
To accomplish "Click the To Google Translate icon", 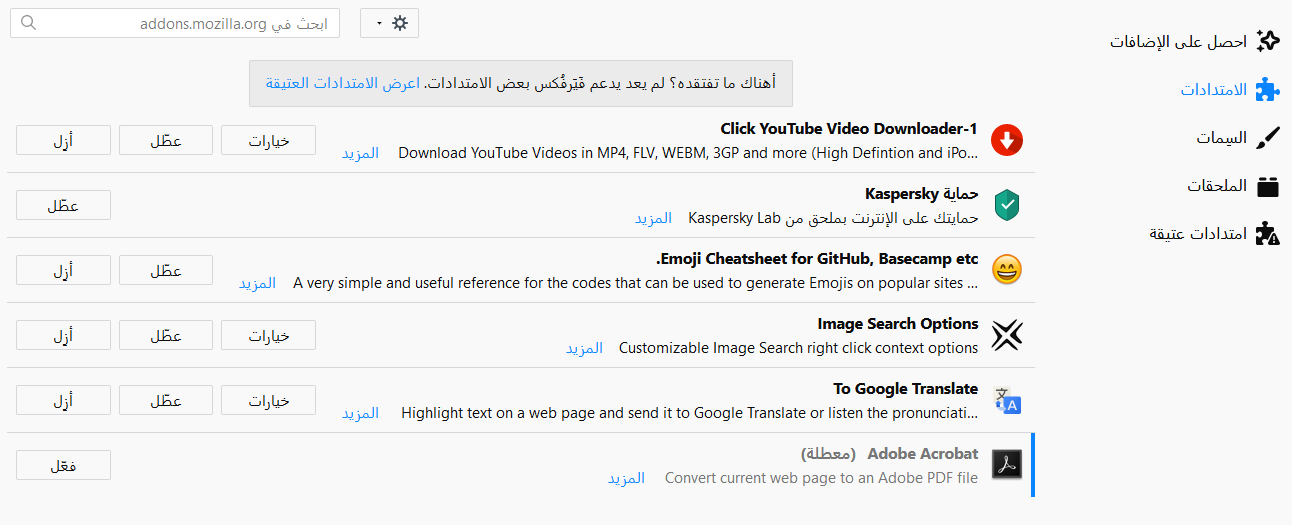I will (1007, 401).
